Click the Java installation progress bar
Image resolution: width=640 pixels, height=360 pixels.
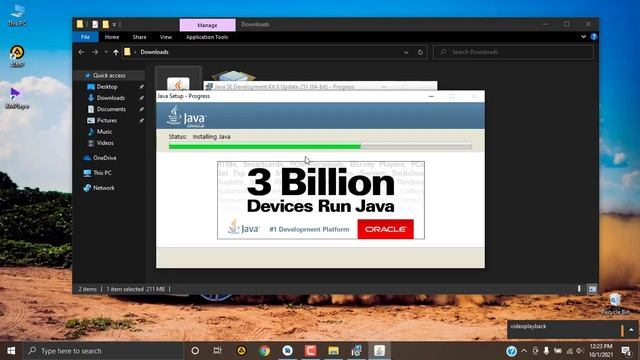[320, 146]
